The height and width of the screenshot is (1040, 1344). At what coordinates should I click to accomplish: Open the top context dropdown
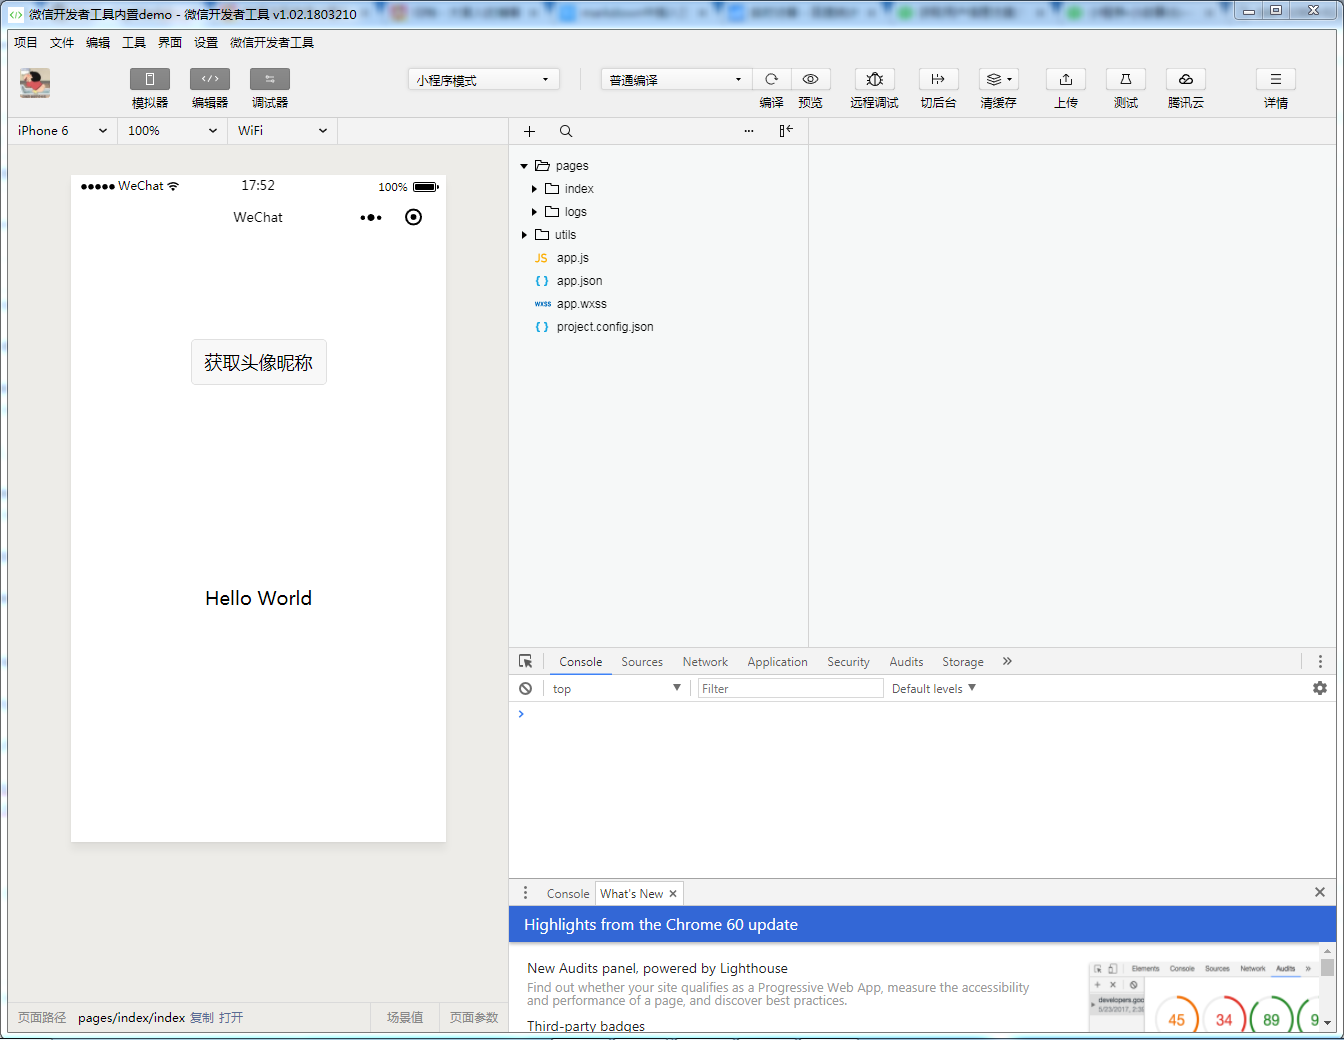pos(617,689)
